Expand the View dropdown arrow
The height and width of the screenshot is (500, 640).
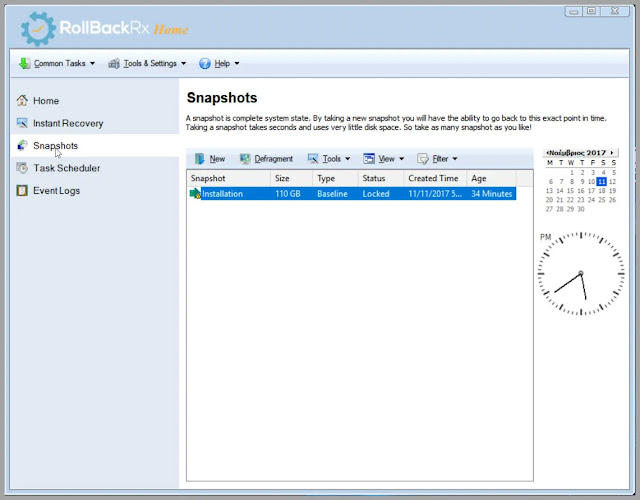[x=401, y=159]
